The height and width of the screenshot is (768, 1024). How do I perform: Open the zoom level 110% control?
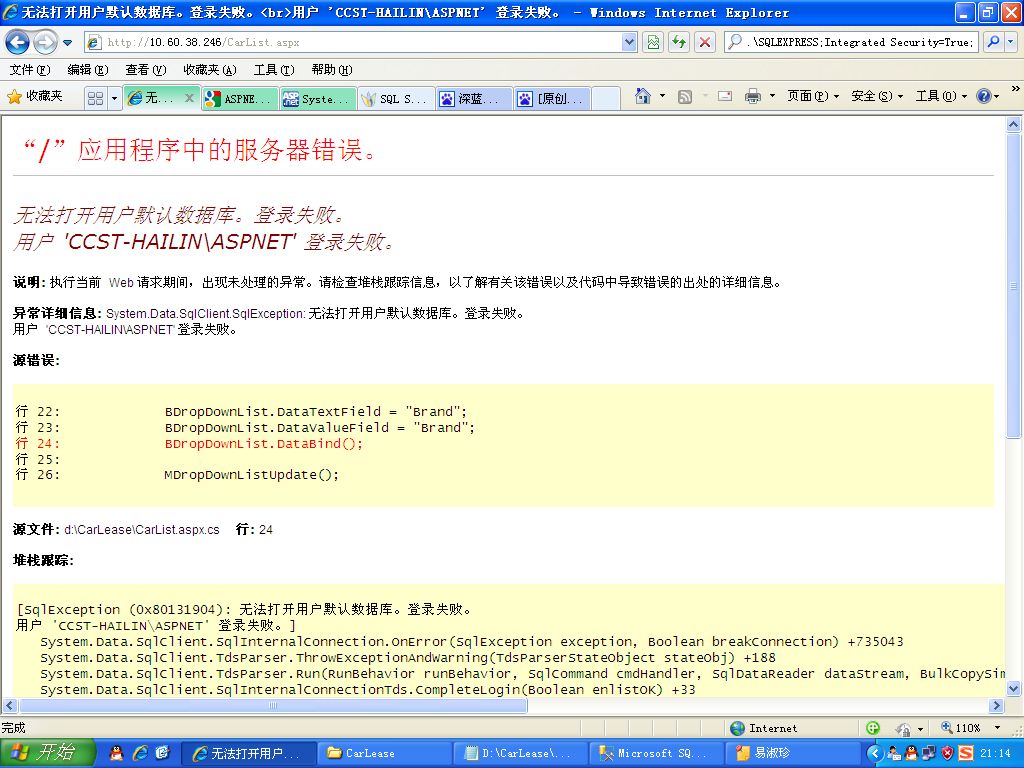coord(969,728)
